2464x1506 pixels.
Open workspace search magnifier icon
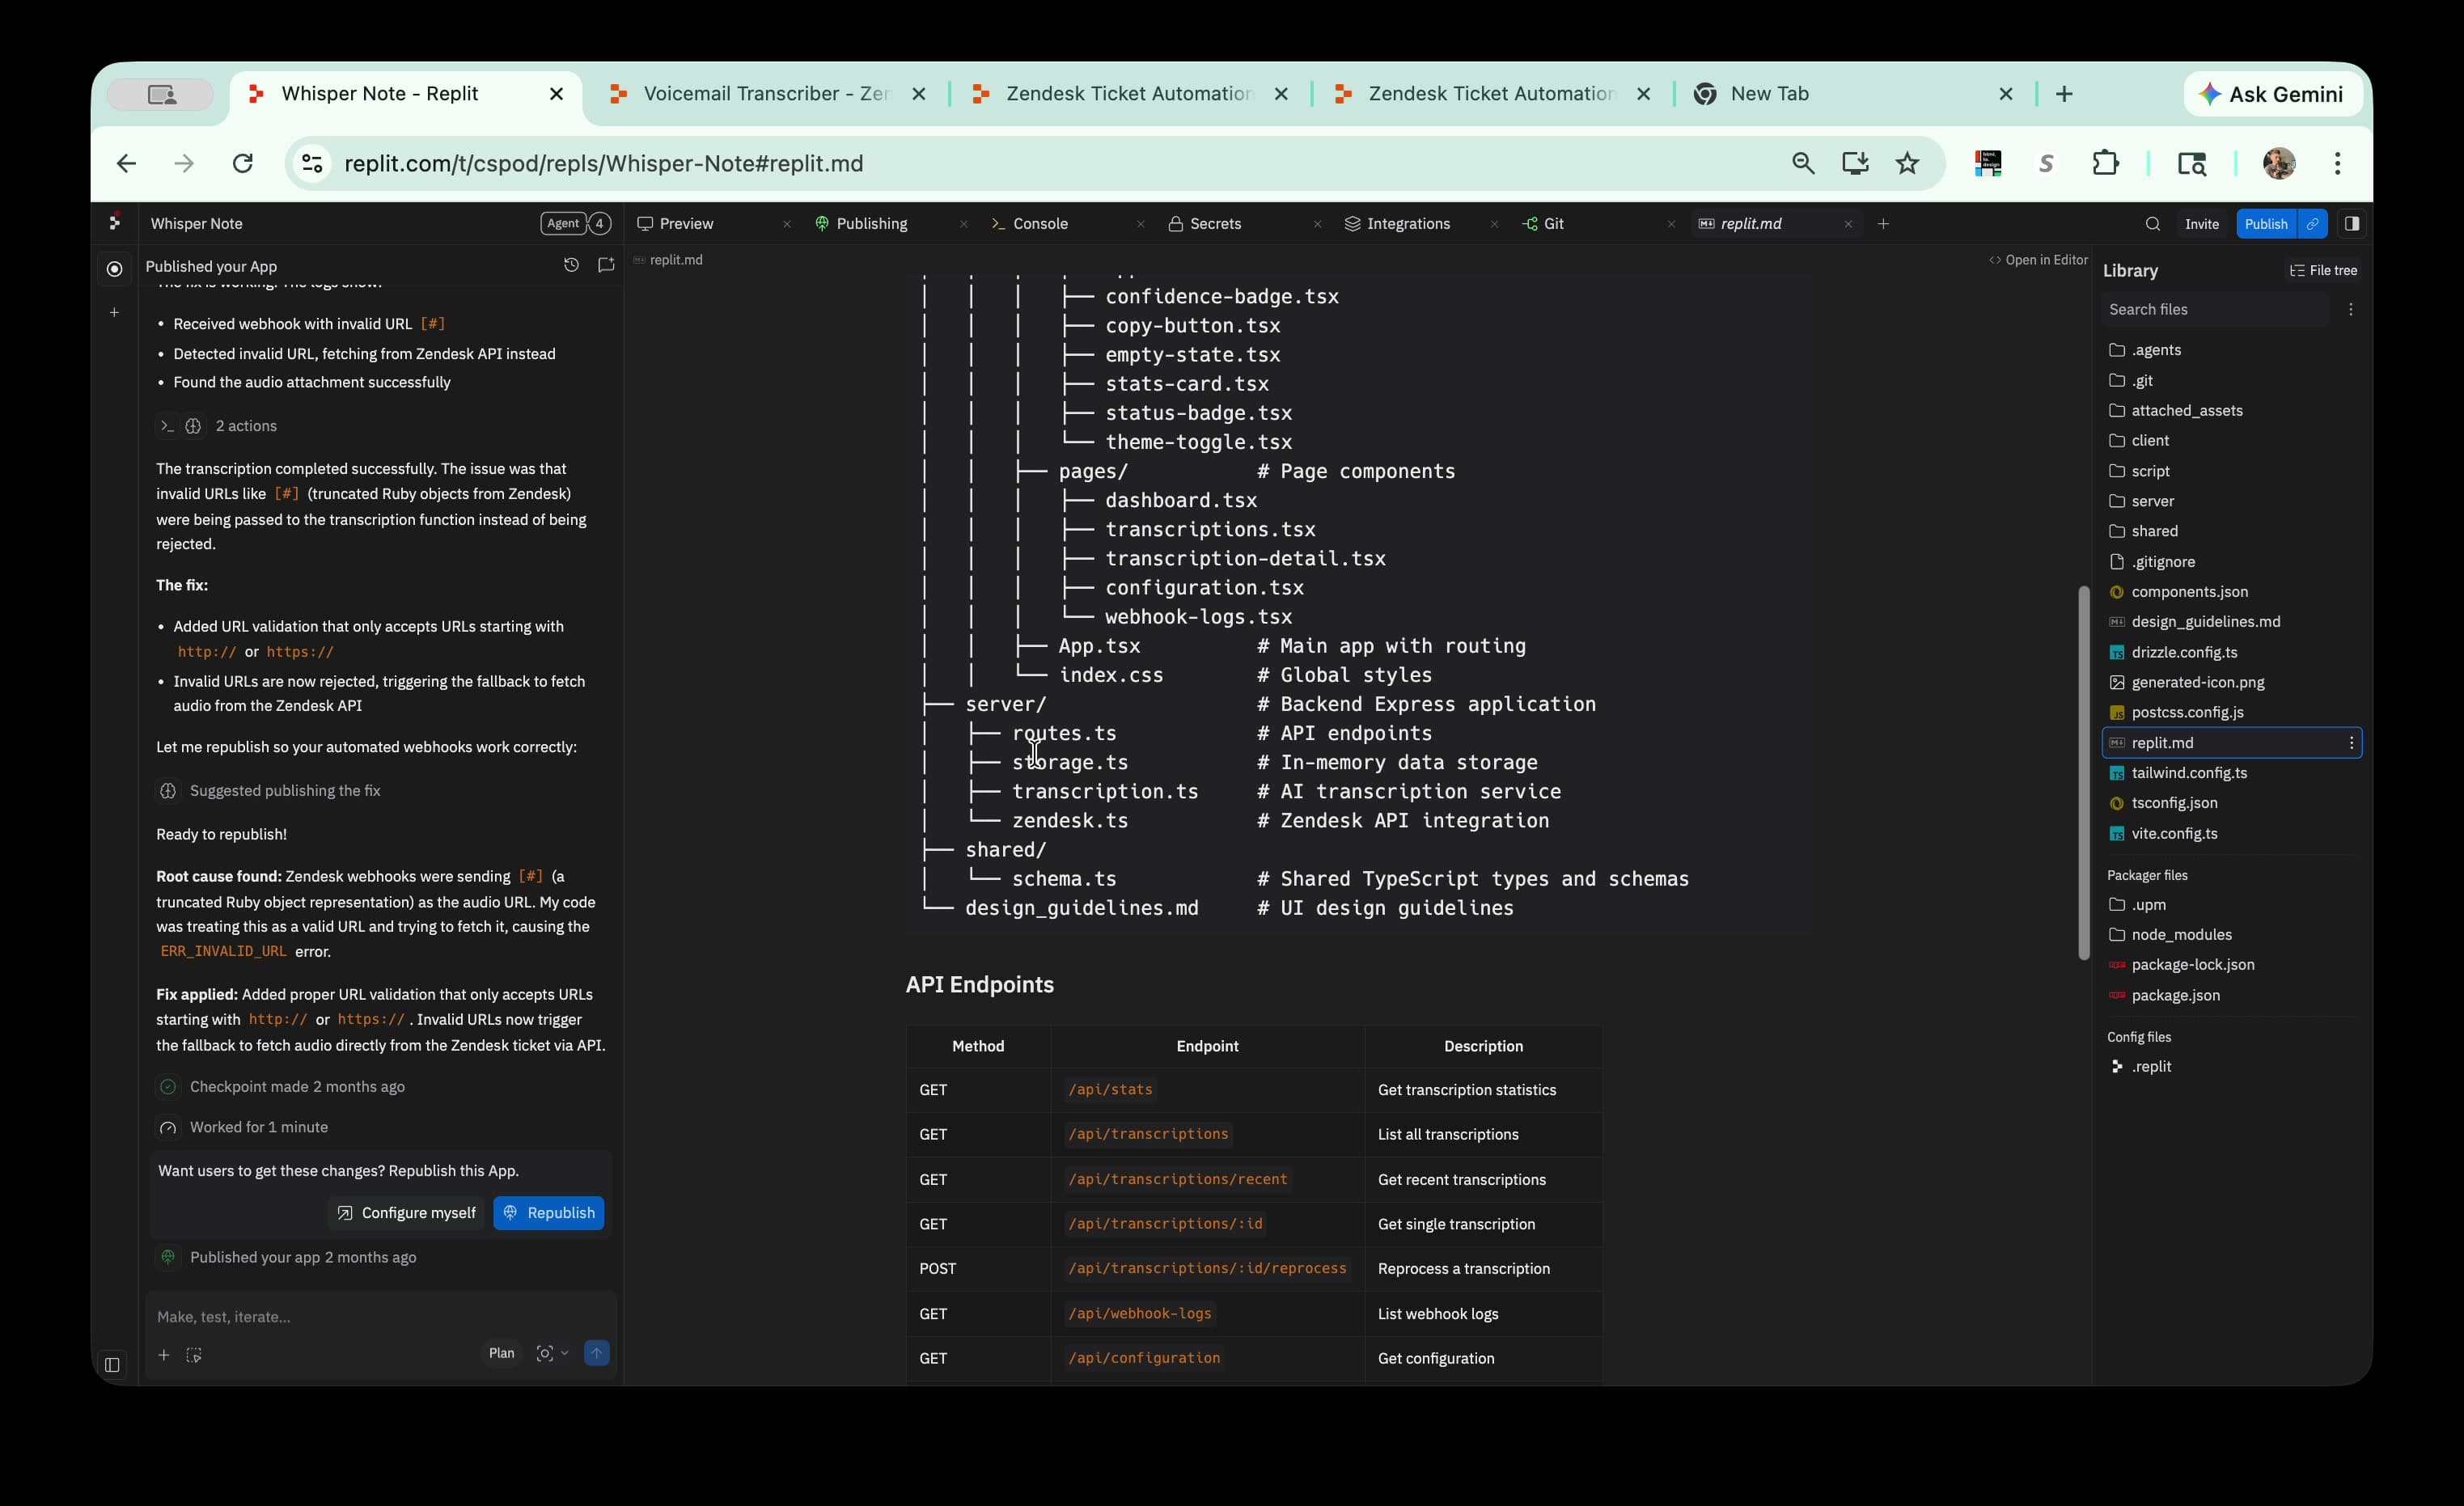2152,224
